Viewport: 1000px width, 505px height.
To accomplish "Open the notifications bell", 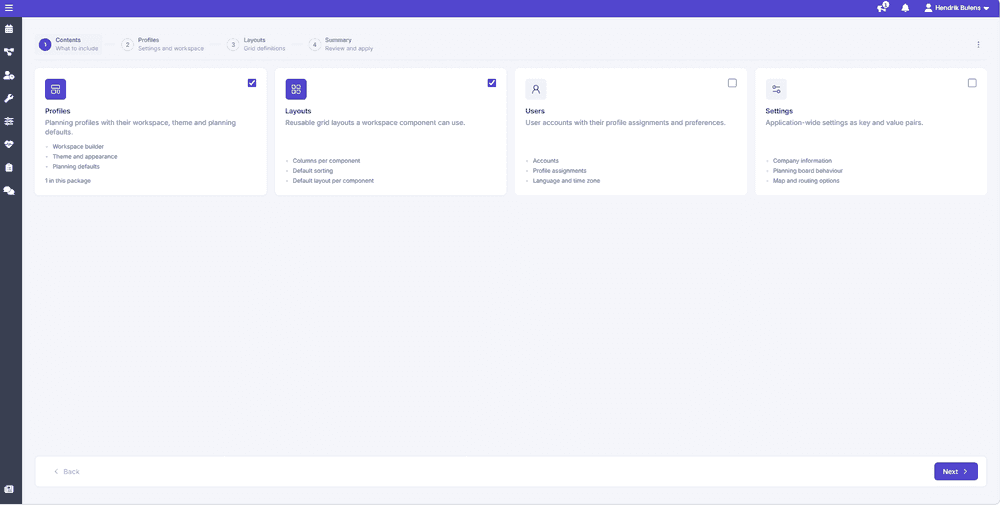I will [905, 8].
